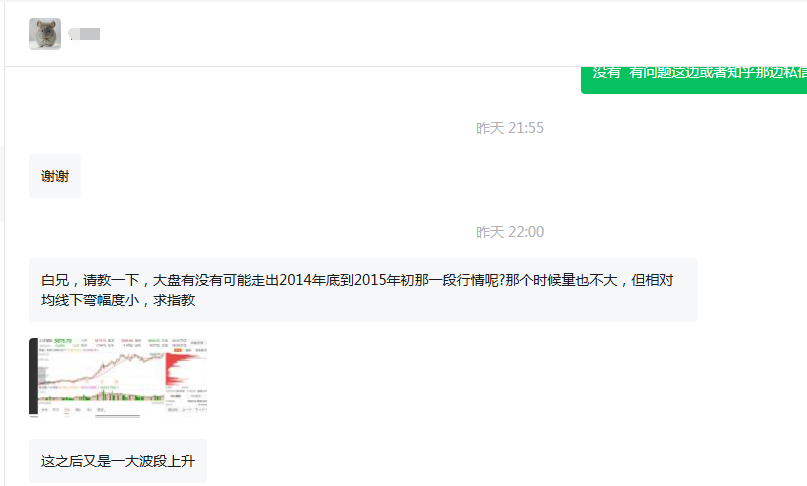The image size is (807, 486).
Task: Click the empty header area right of the contact name
Action: click(x=453, y=34)
